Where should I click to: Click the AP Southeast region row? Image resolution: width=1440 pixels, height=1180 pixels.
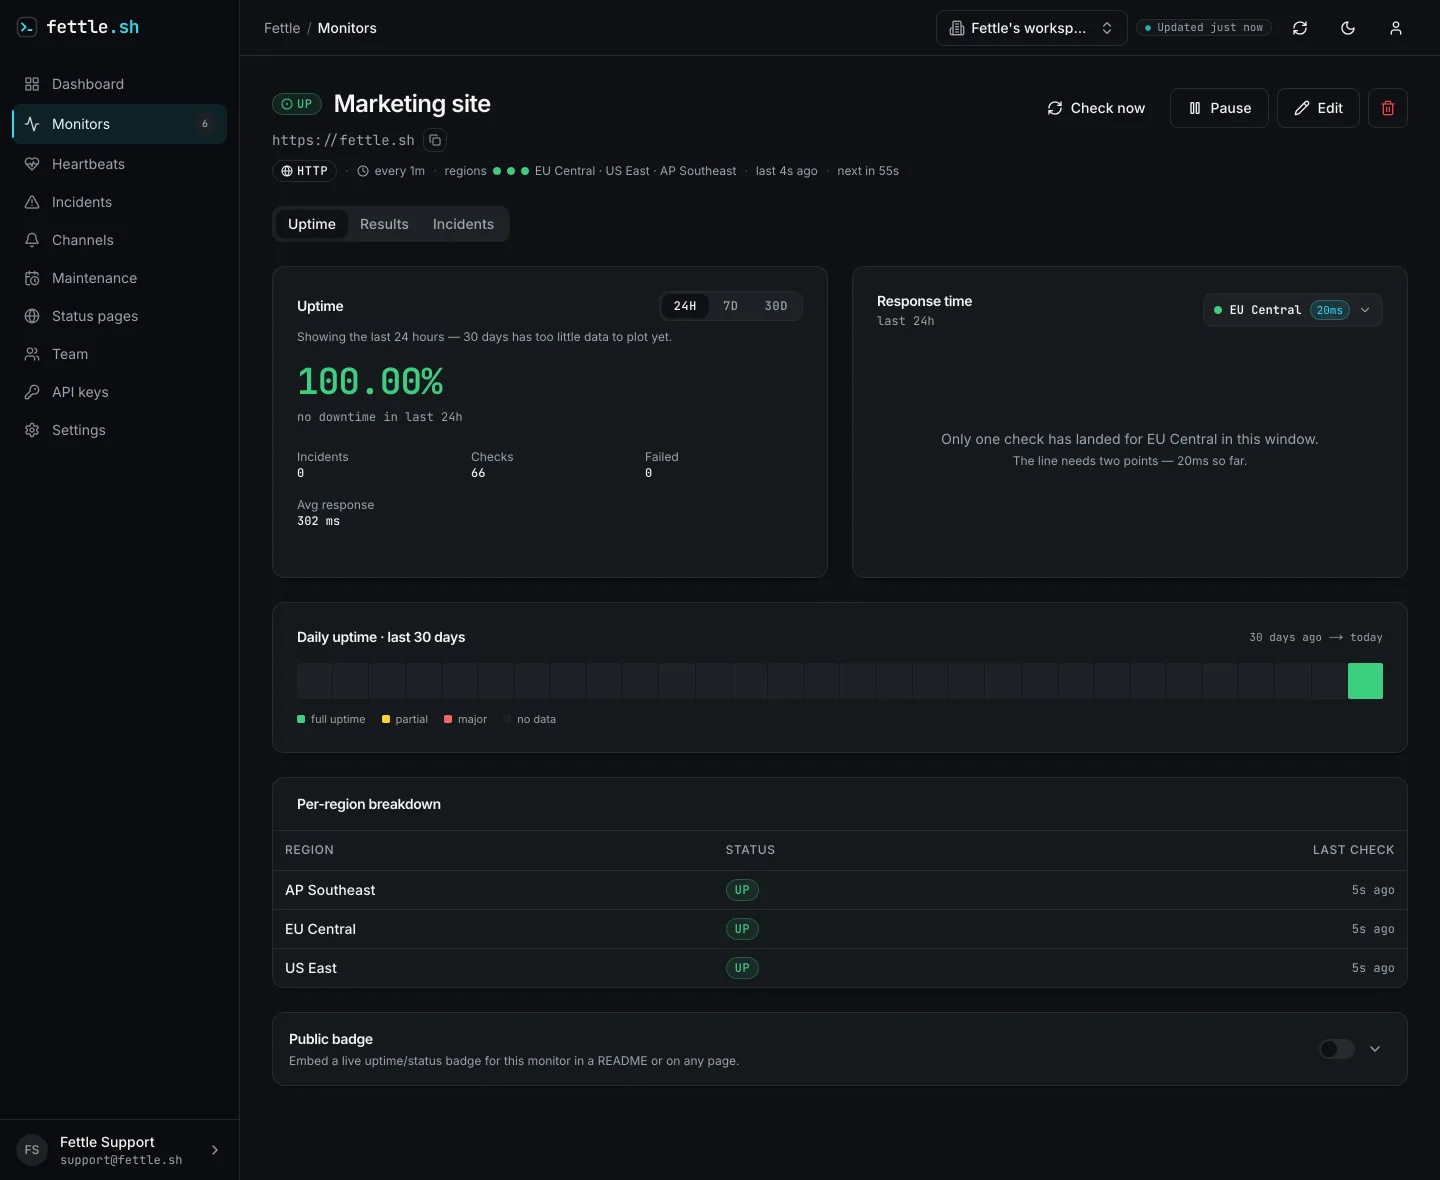[840, 890]
